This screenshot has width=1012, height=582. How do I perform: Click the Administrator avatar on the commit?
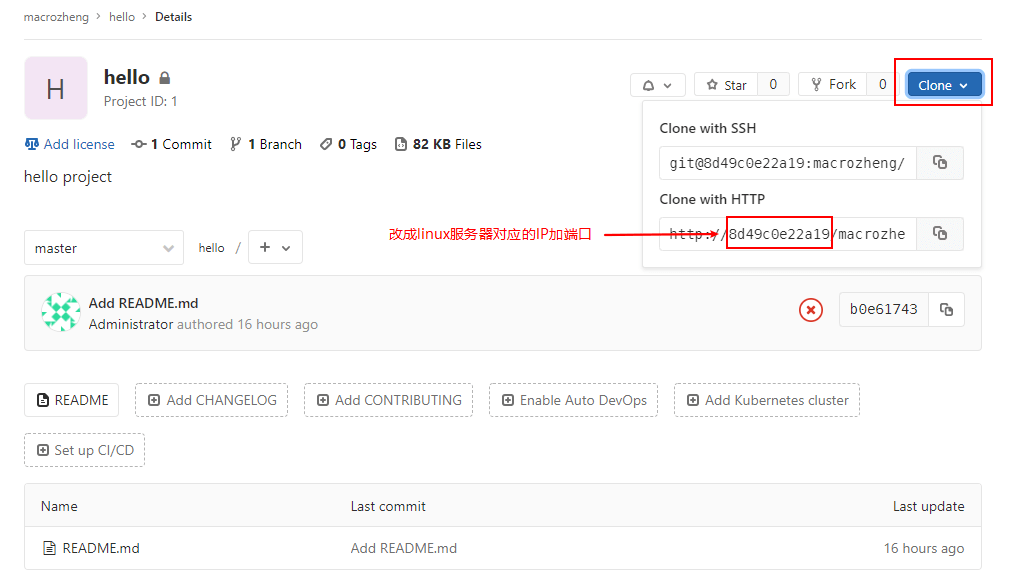click(61, 312)
